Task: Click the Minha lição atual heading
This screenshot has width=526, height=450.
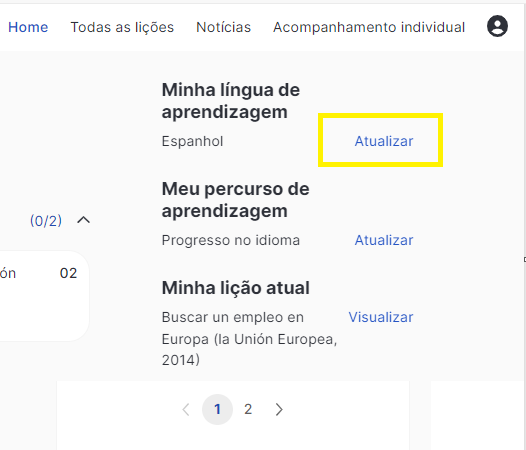Action: tap(235, 288)
